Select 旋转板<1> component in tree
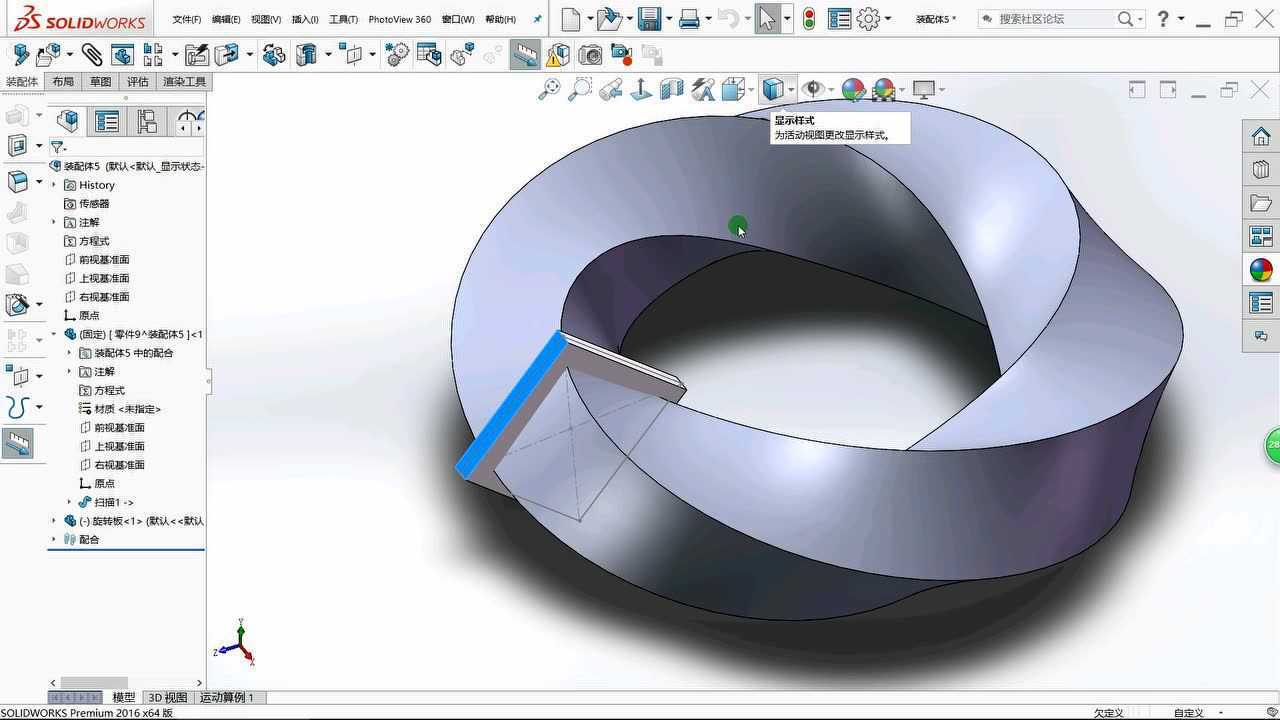 (140, 521)
